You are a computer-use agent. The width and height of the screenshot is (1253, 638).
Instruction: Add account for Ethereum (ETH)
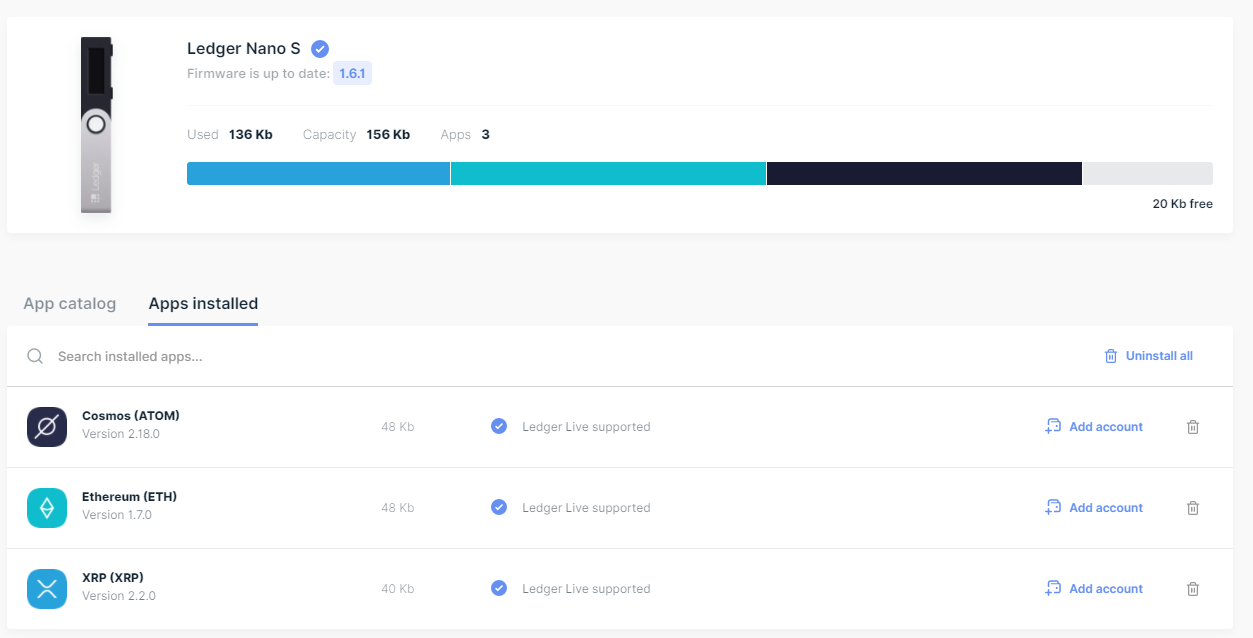(1094, 507)
